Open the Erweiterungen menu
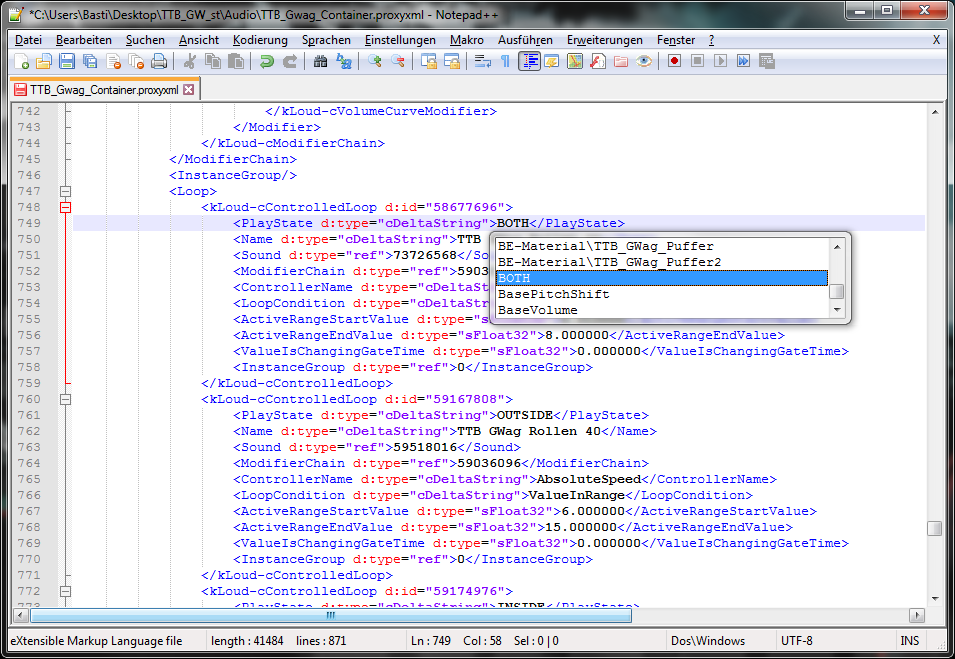 tap(604, 40)
